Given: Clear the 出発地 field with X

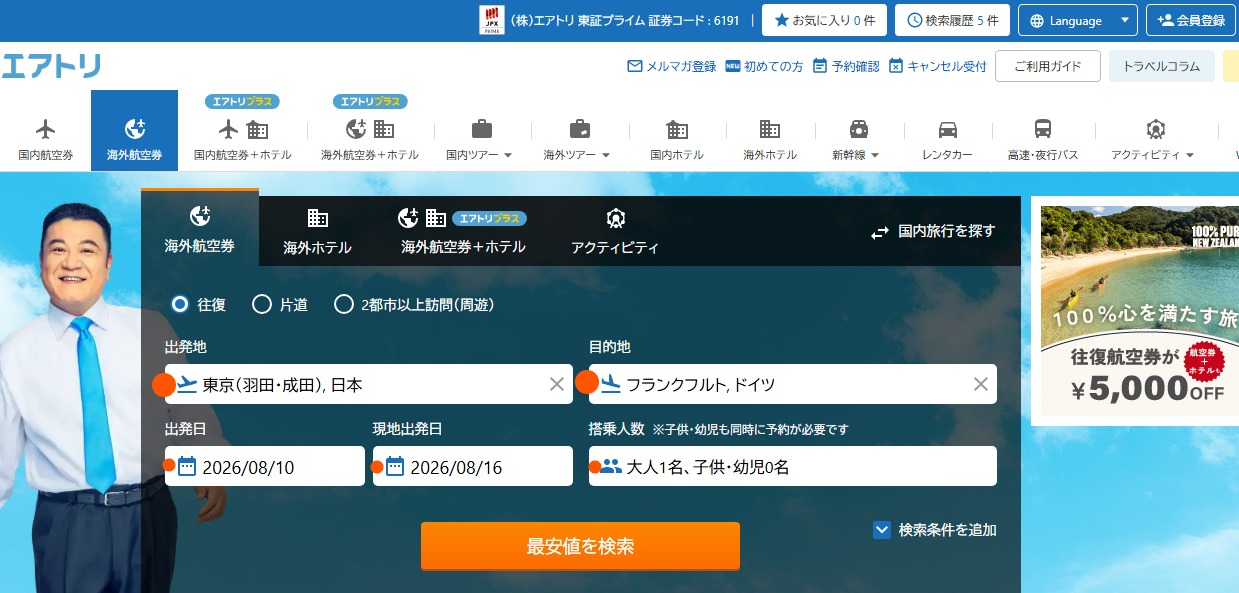Looking at the screenshot, I should point(557,384).
